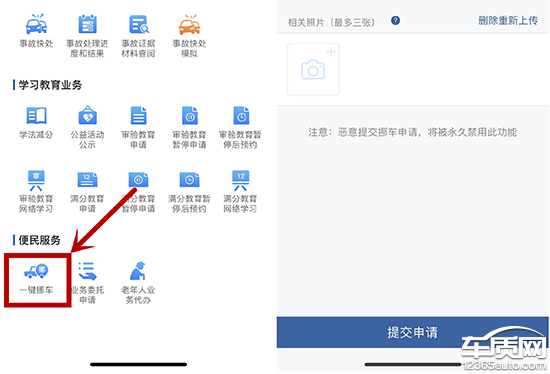Open 事故证据材料查阅 icon
Viewport: 550px width, 374px height.
coord(138,25)
